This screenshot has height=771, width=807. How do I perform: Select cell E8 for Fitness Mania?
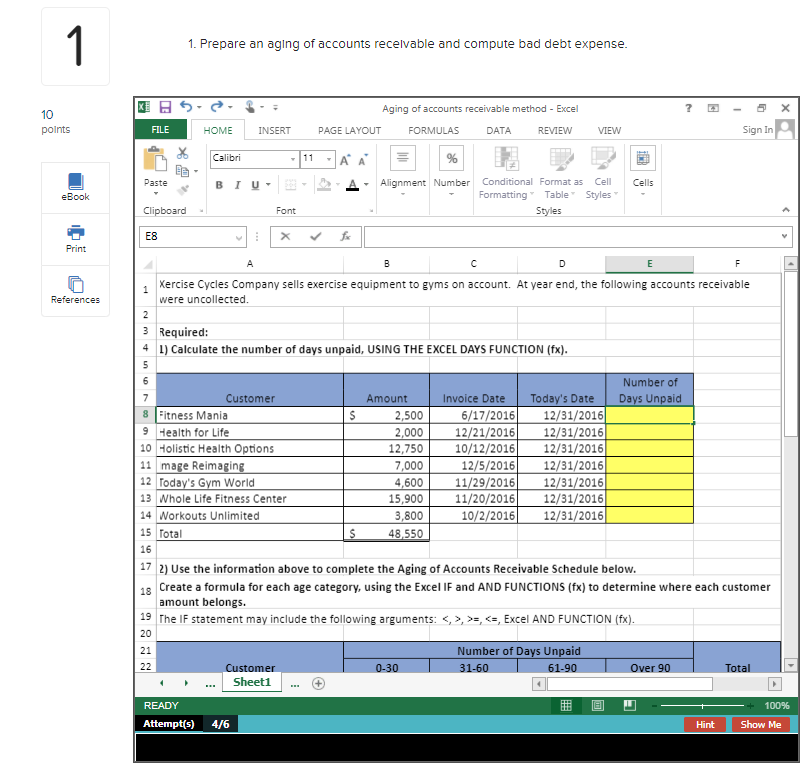(650, 415)
